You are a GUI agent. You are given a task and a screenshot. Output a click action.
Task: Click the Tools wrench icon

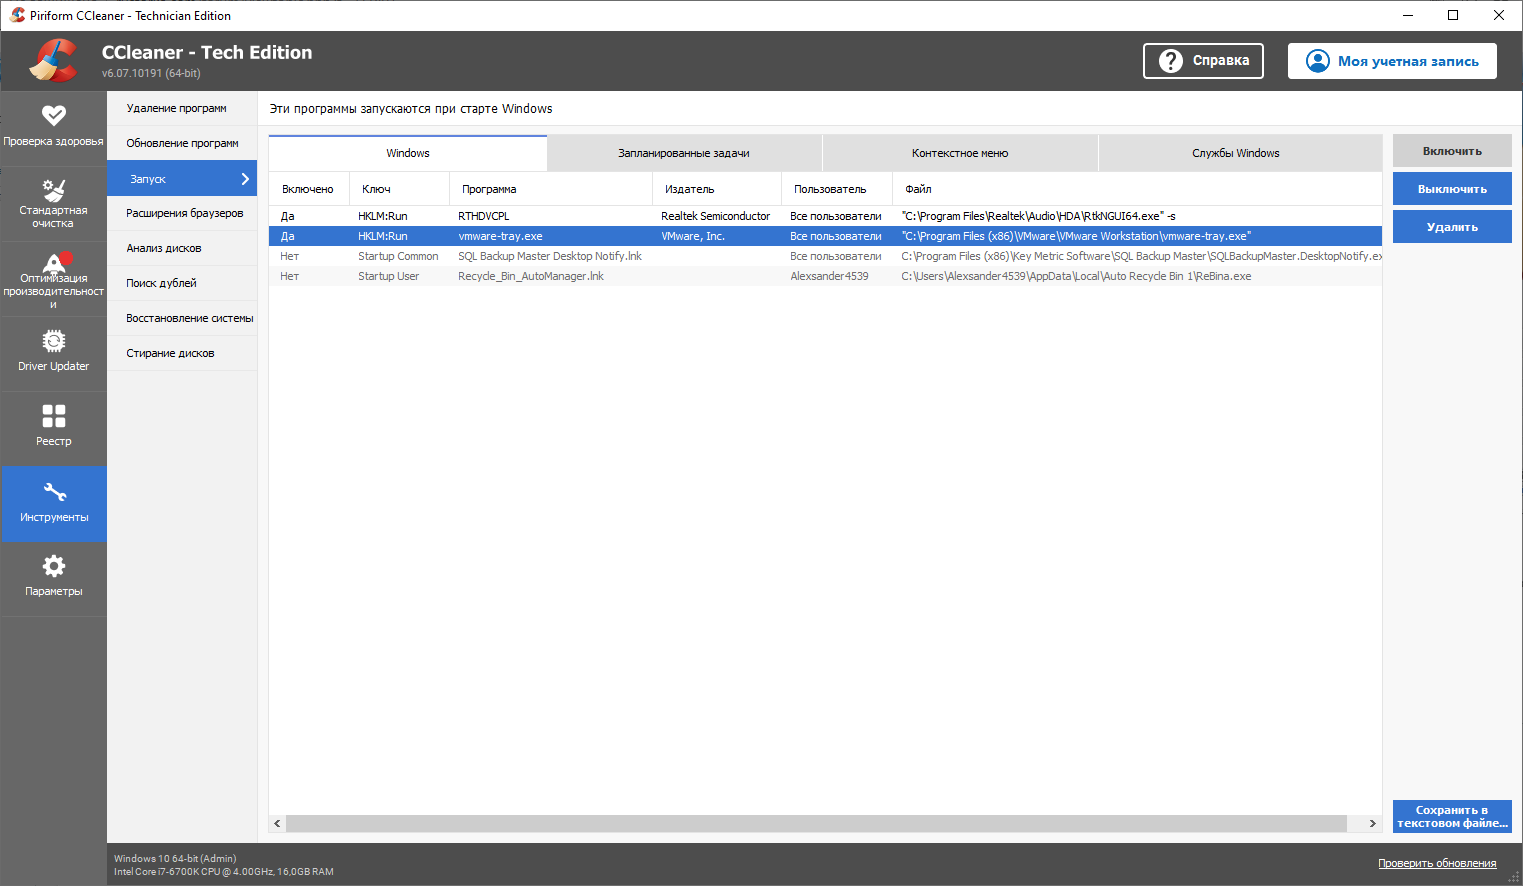53,492
